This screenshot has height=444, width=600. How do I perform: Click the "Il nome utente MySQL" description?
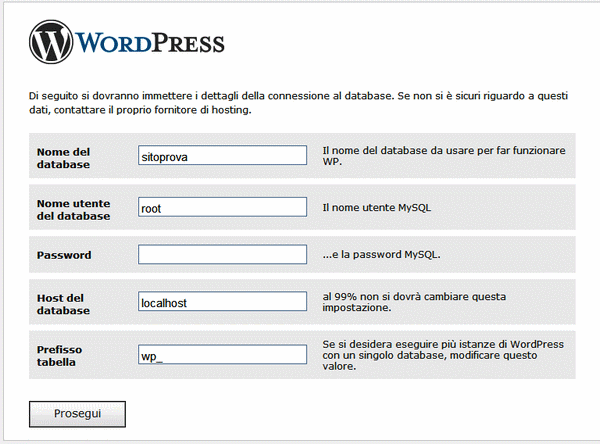(x=377, y=207)
